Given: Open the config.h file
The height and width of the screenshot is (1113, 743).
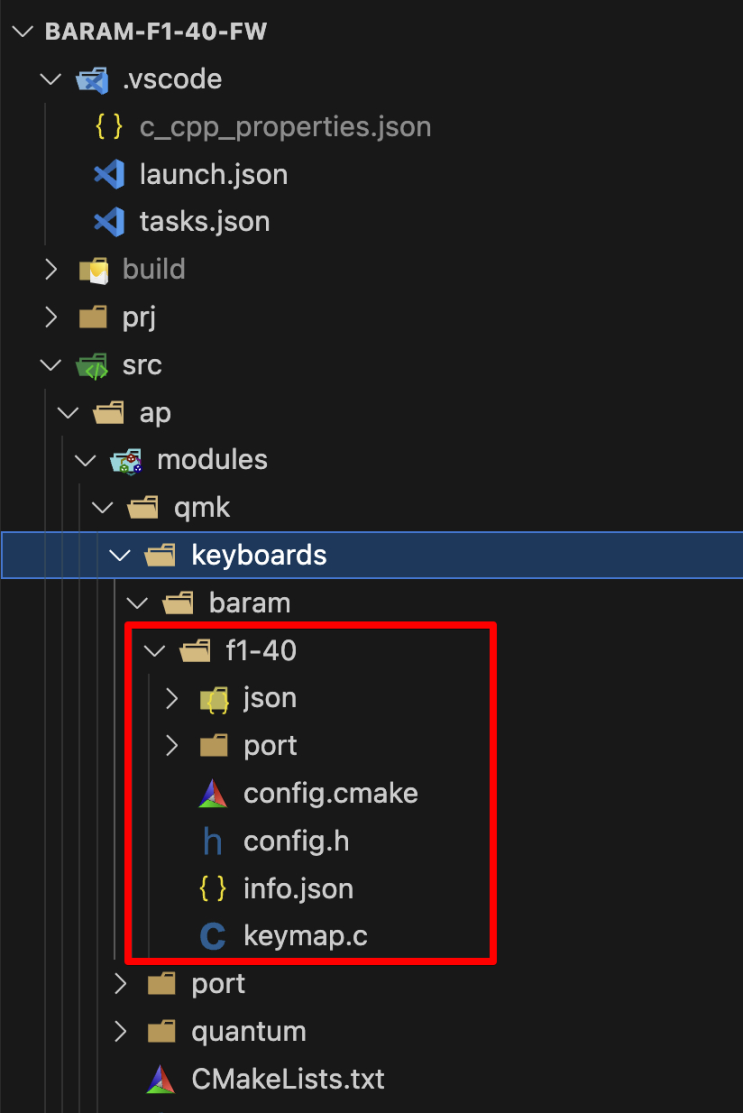Looking at the screenshot, I should click(x=296, y=842).
